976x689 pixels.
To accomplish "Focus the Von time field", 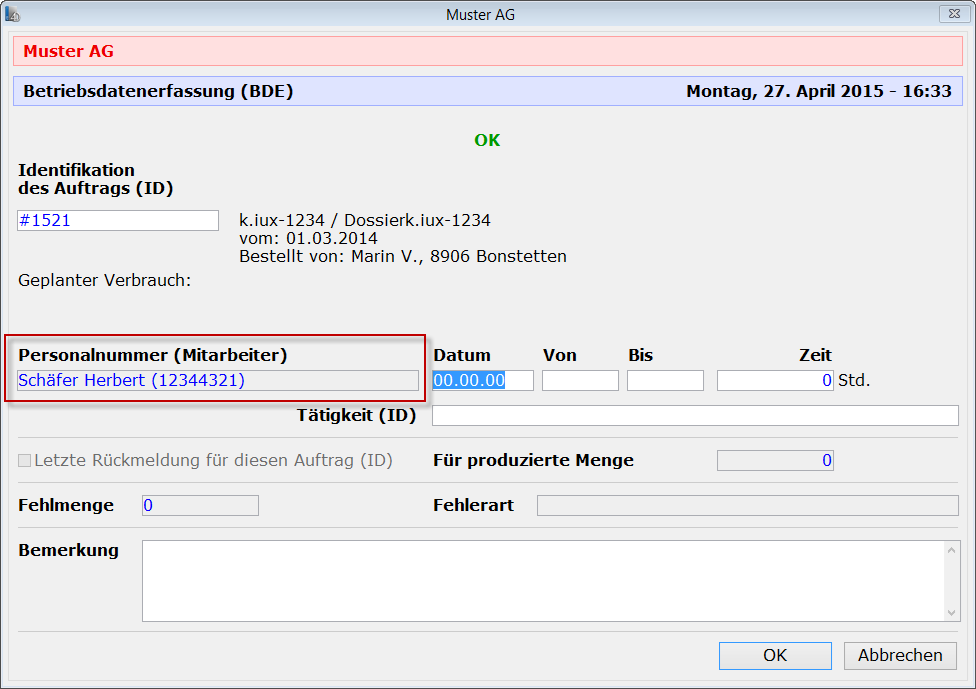I will pyautogui.click(x=580, y=381).
